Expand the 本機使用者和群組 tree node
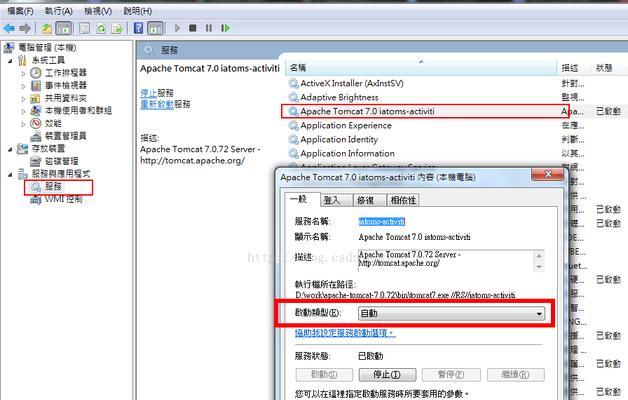This screenshot has width=628, height=400. tap(23, 111)
